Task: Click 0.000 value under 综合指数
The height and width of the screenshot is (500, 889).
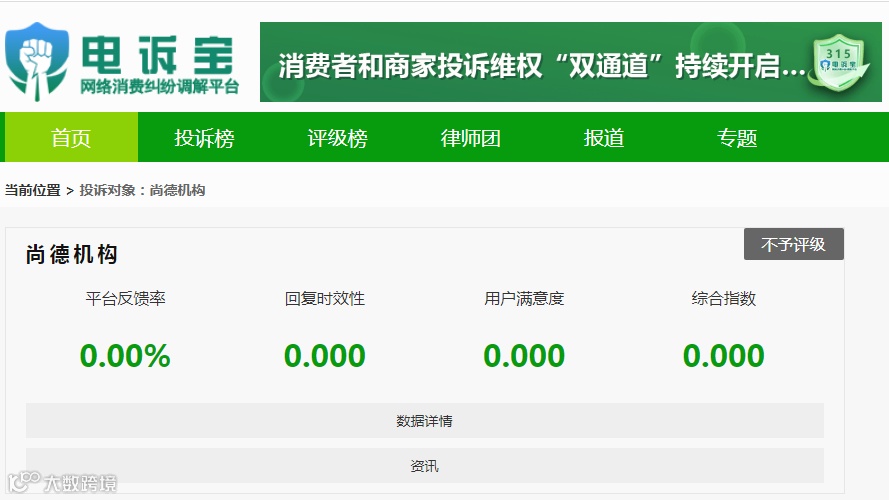Action: click(724, 356)
